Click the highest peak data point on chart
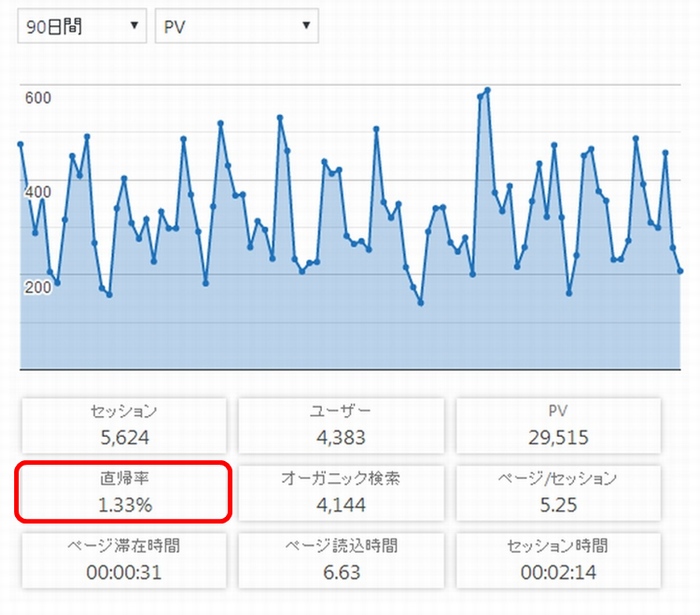 pos(488,90)
